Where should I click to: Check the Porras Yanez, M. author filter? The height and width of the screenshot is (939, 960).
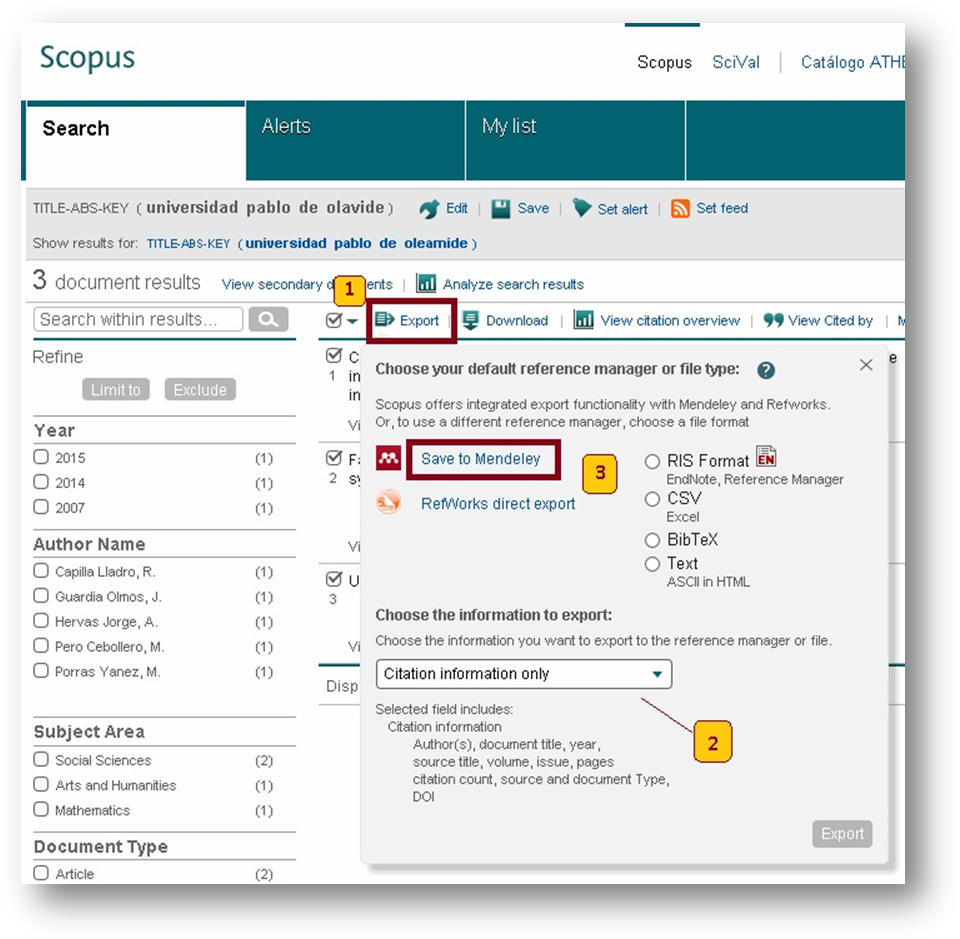(41, 670)
